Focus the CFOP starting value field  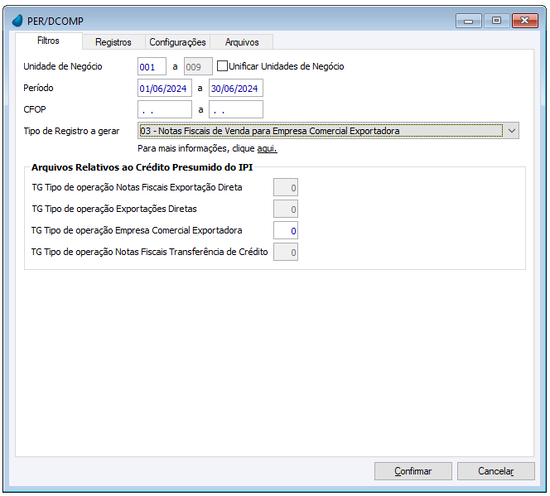[x=165, y=109]
